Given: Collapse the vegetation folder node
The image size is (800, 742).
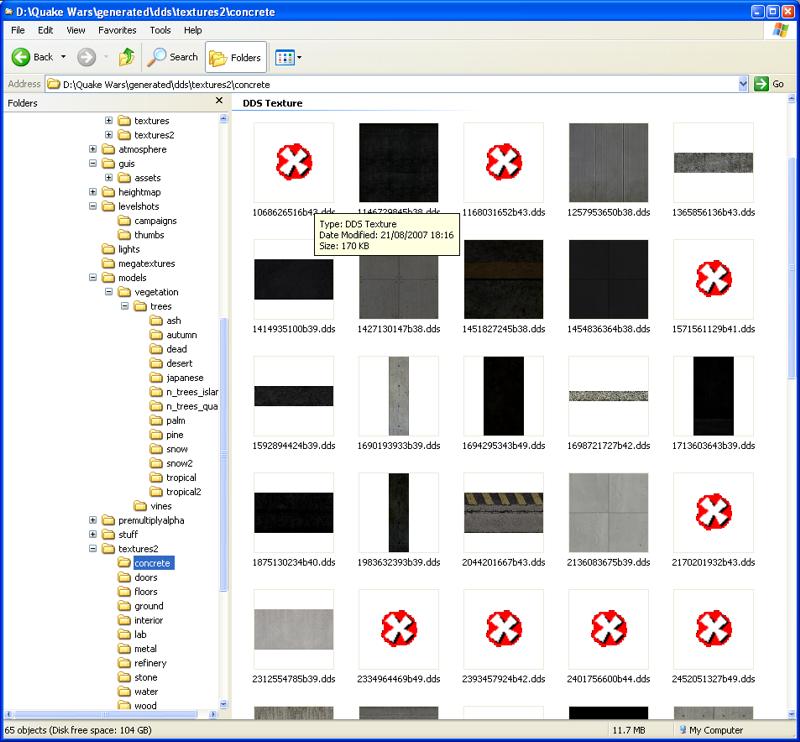Looking at the screenshot, I should (x=109, y=292).
